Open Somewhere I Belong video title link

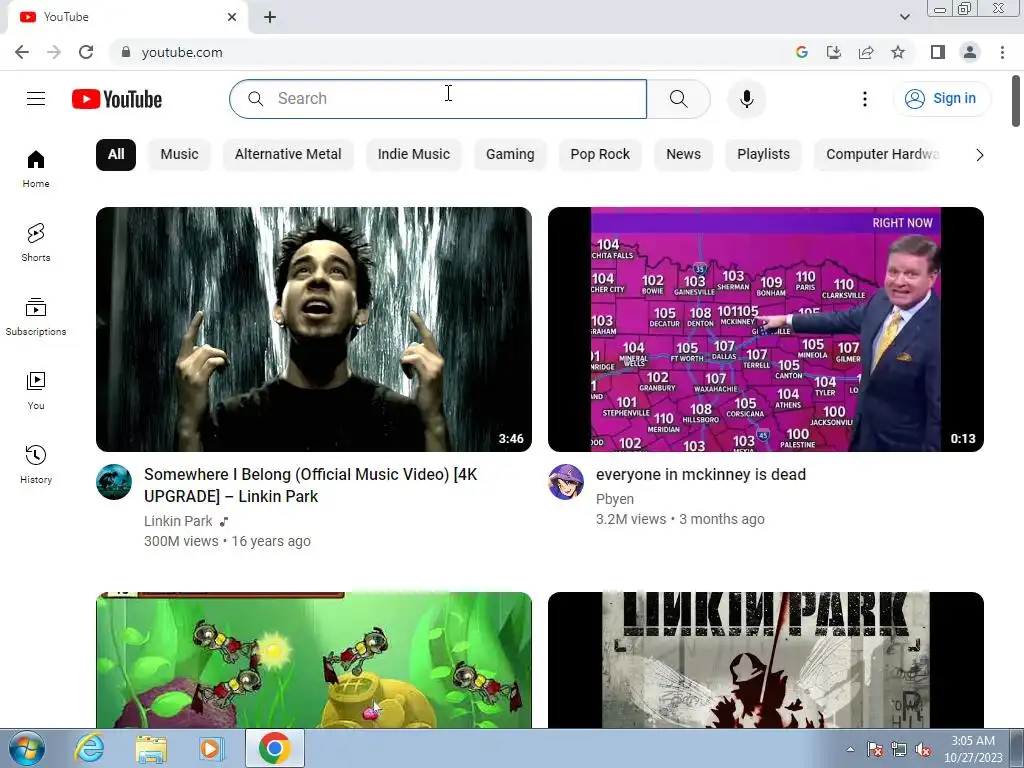click(311, 485)
